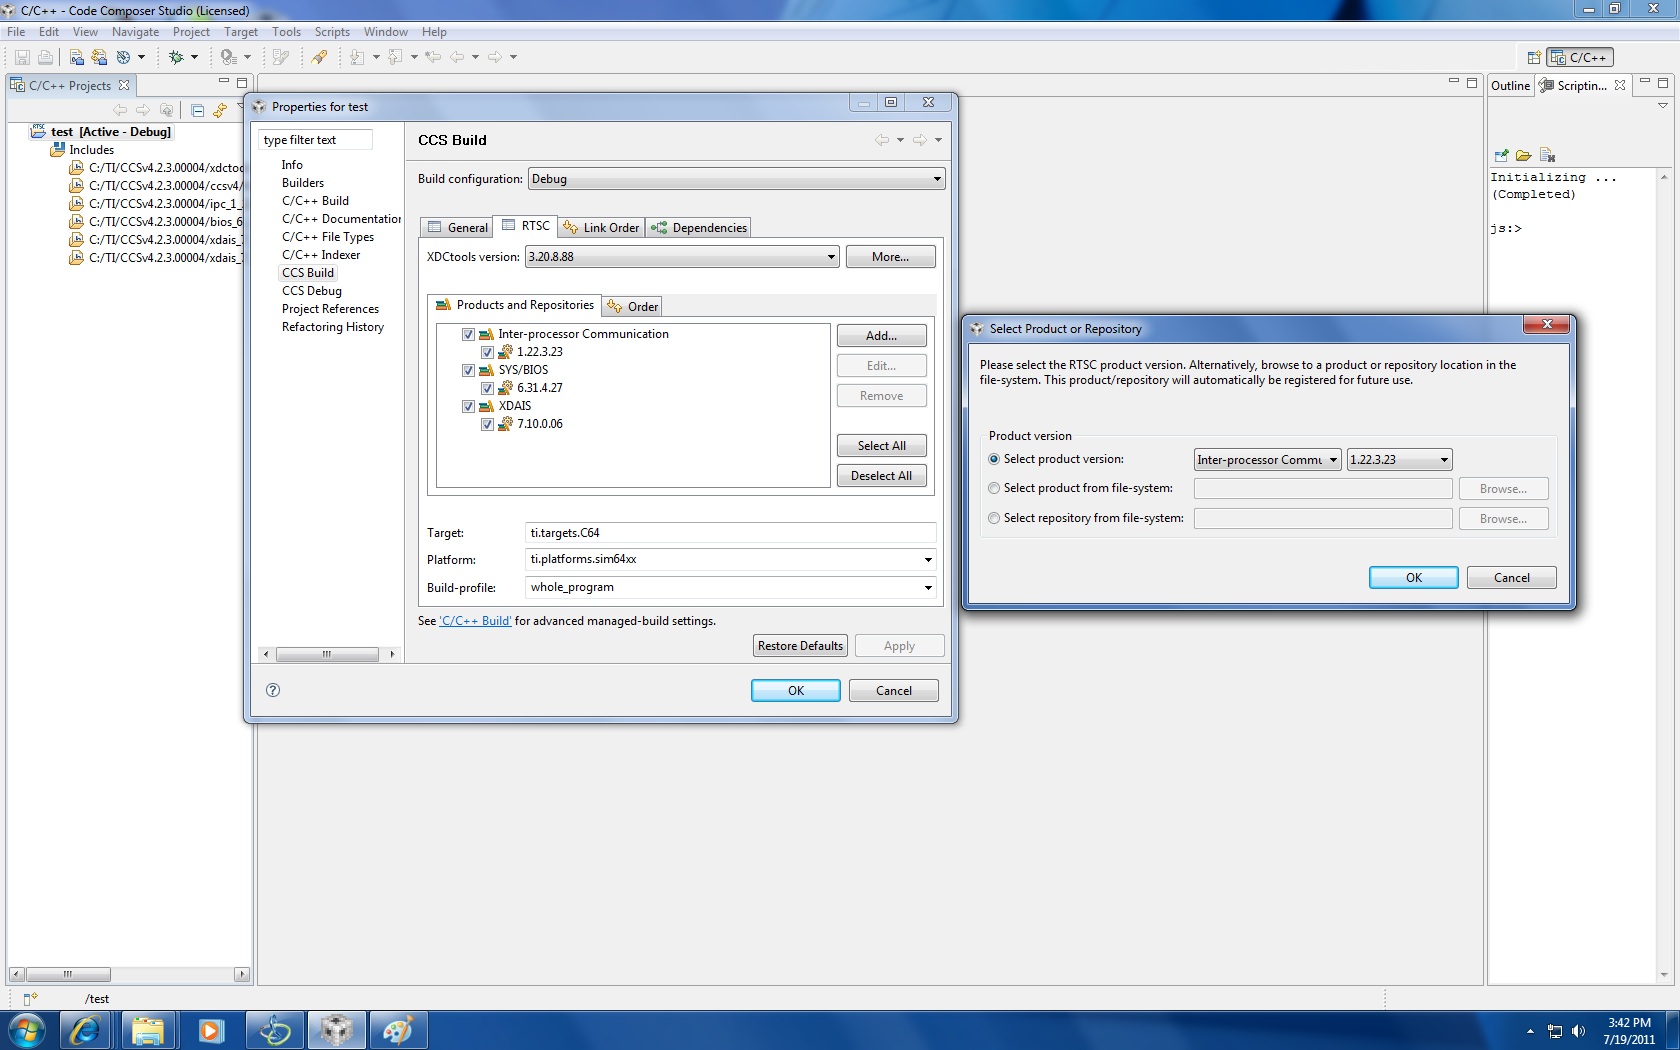Click the clear console icon in Scripting panel

pyautogui.click(x=1547, y=155)
